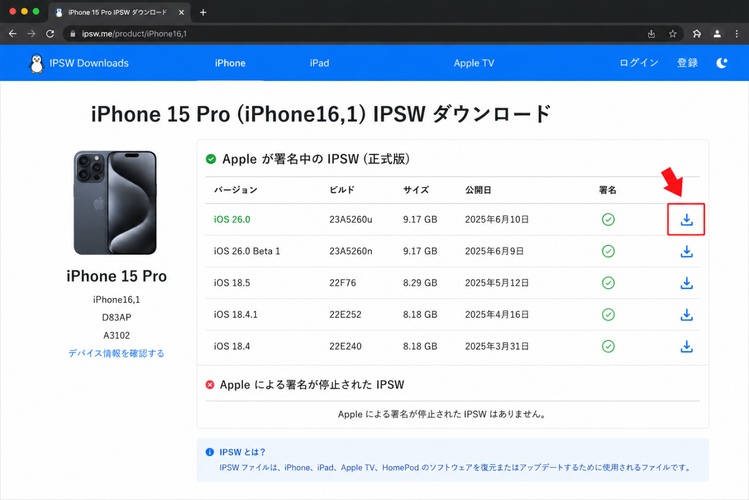Click the A3102 model number text
The height and width of the screenshot is (500, 749).
(x=117, y=335)
